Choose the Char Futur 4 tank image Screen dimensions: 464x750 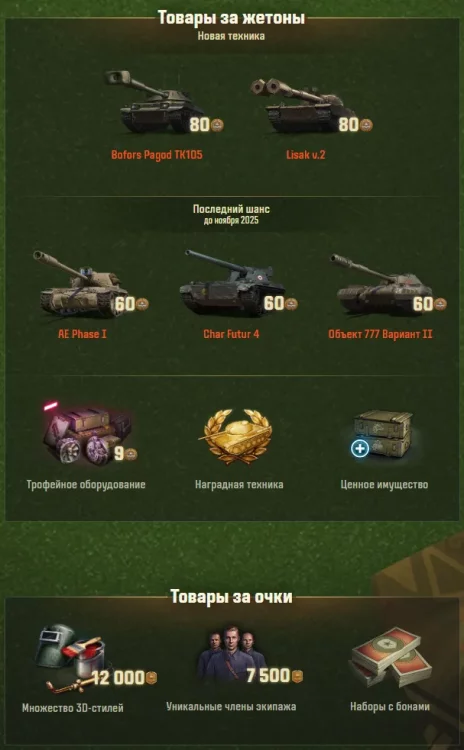click(x=231, y=282)
